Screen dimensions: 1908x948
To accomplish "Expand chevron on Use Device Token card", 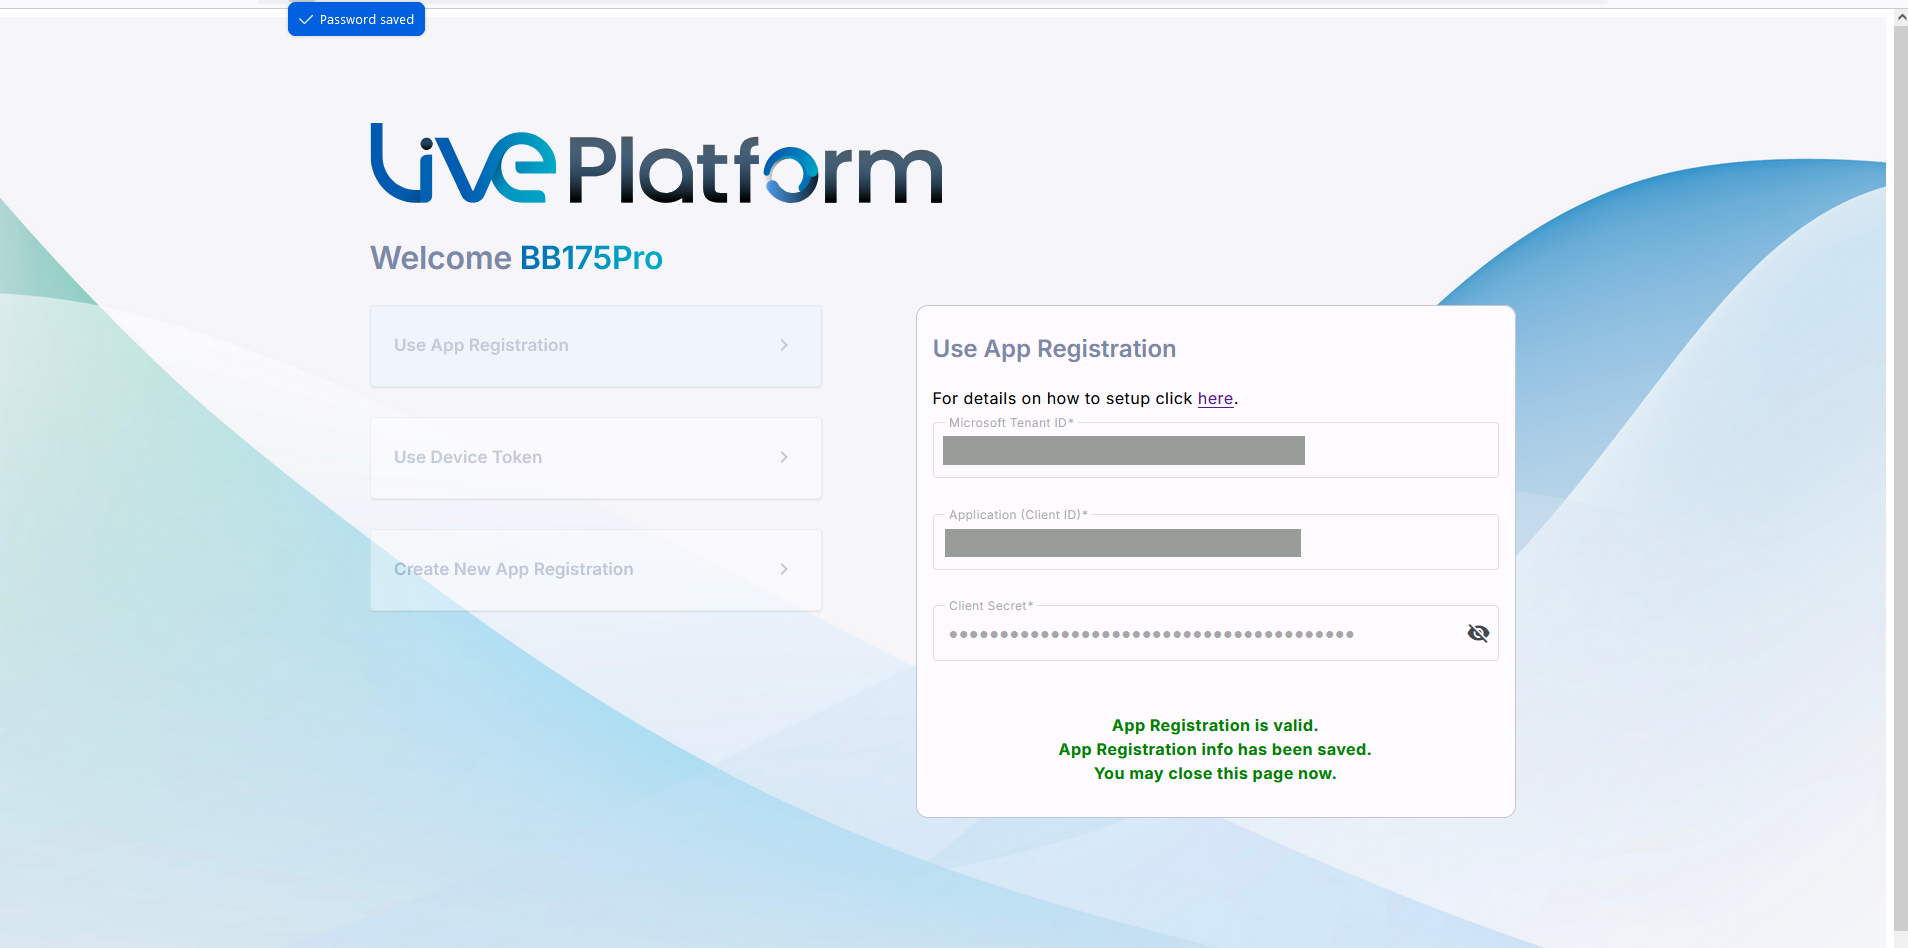I will [784, 457].
